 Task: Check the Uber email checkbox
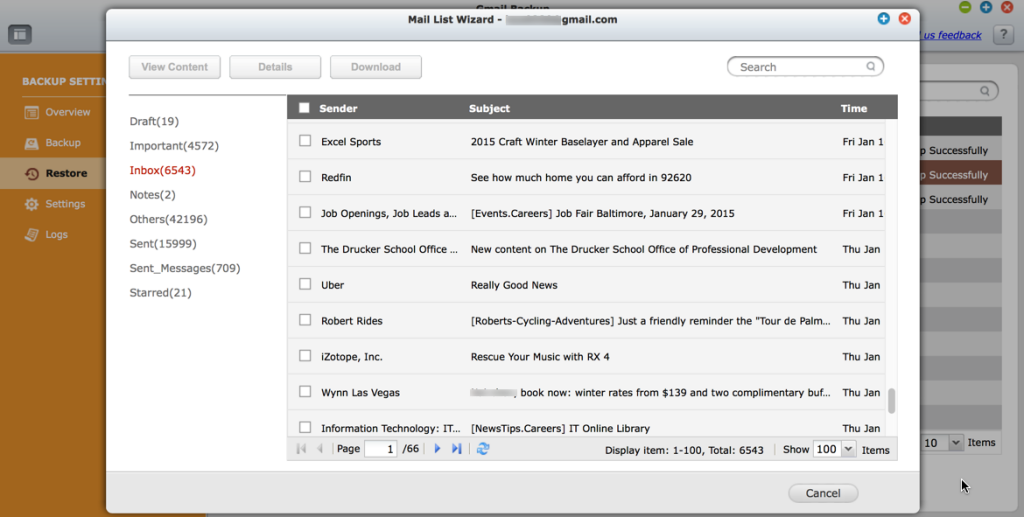coord(306,284)
